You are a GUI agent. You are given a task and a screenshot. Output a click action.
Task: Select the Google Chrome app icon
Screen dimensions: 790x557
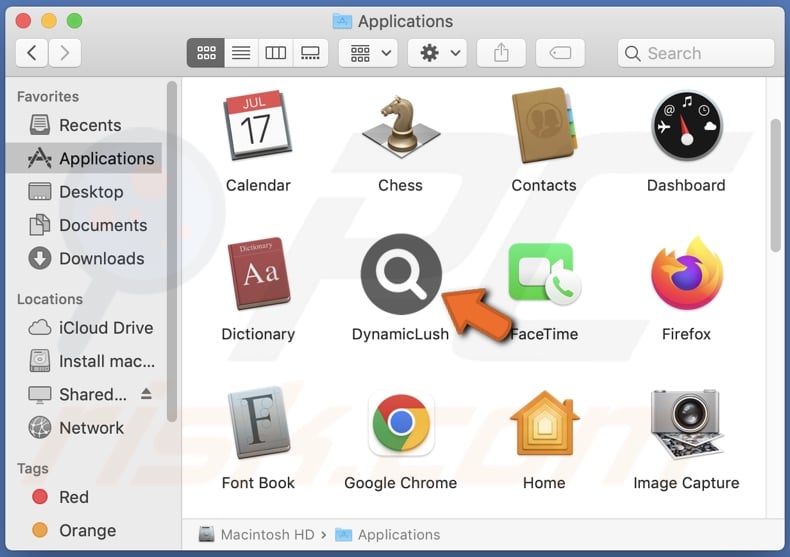[x=401, y=423]
